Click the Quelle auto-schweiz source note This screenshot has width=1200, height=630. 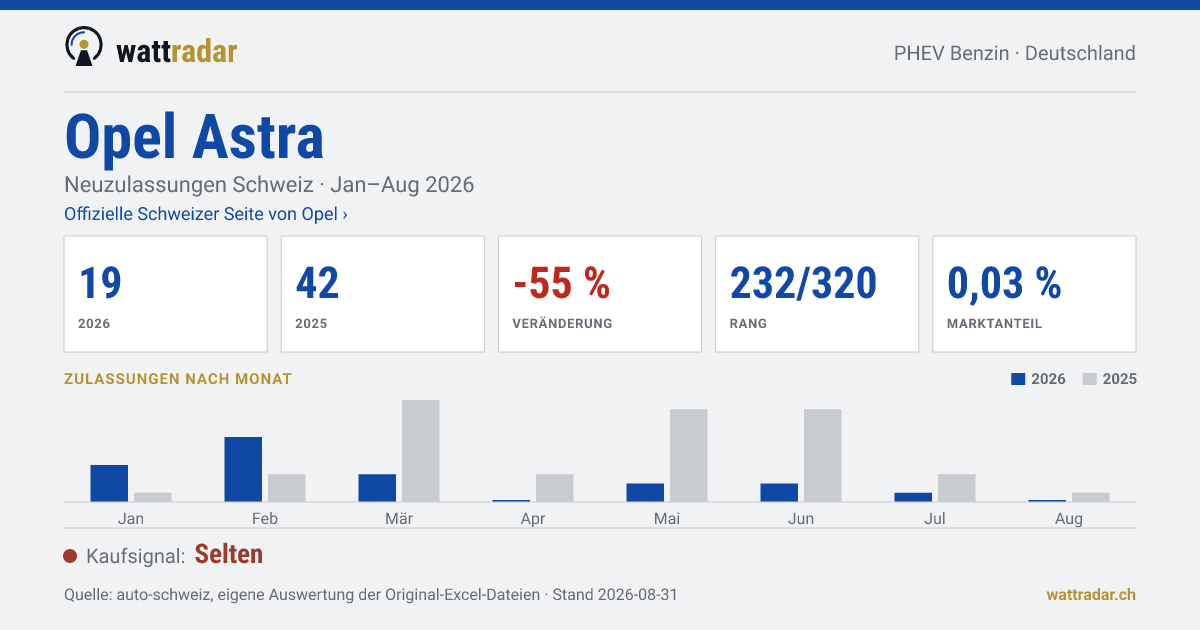click(371, 594)
